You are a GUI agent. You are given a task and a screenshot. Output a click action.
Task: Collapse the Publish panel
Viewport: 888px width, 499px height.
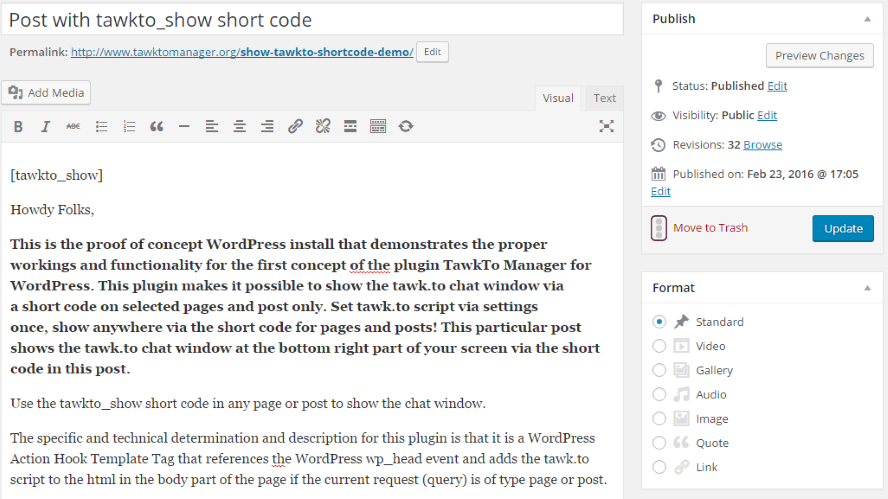[x=865, y=19]
